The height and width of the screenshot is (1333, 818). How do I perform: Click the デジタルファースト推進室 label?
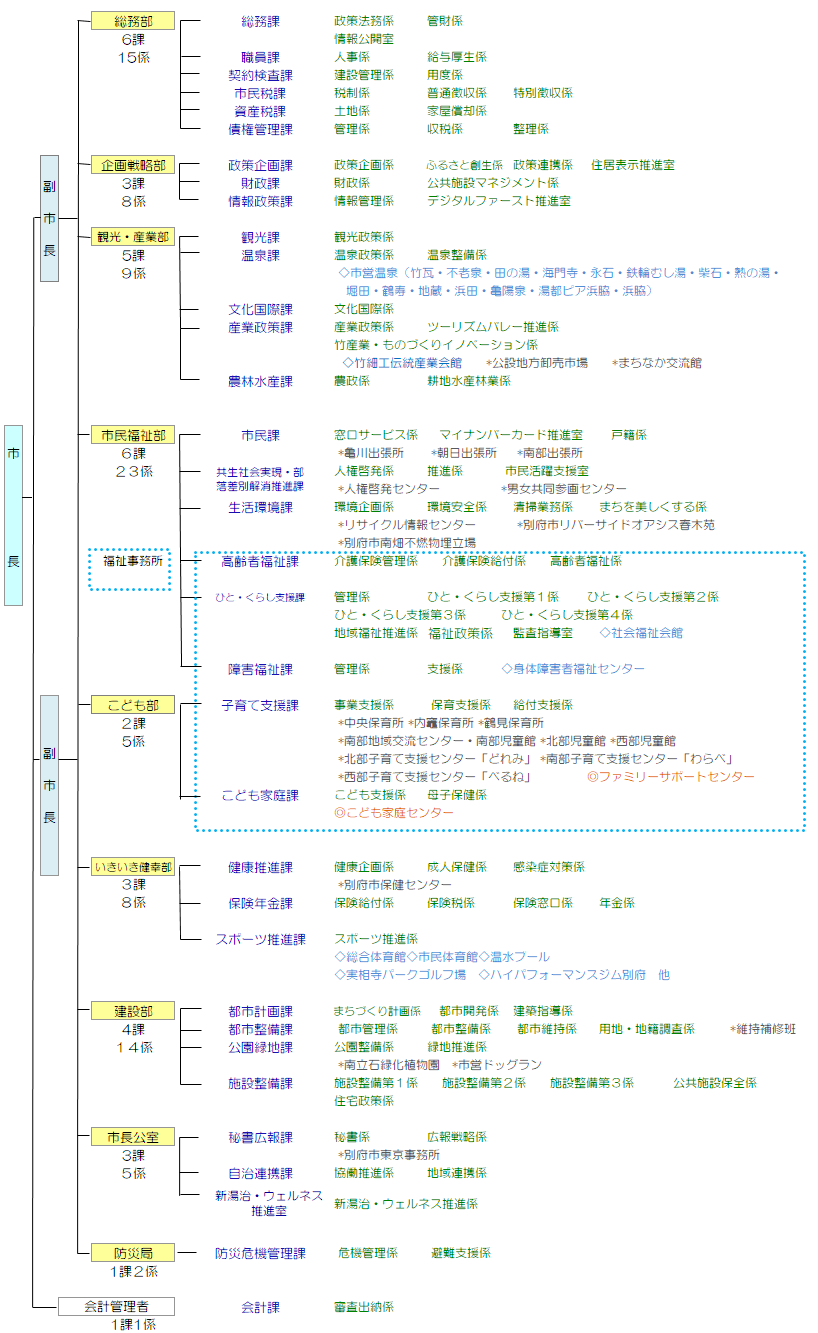click(x=498, y=201)
